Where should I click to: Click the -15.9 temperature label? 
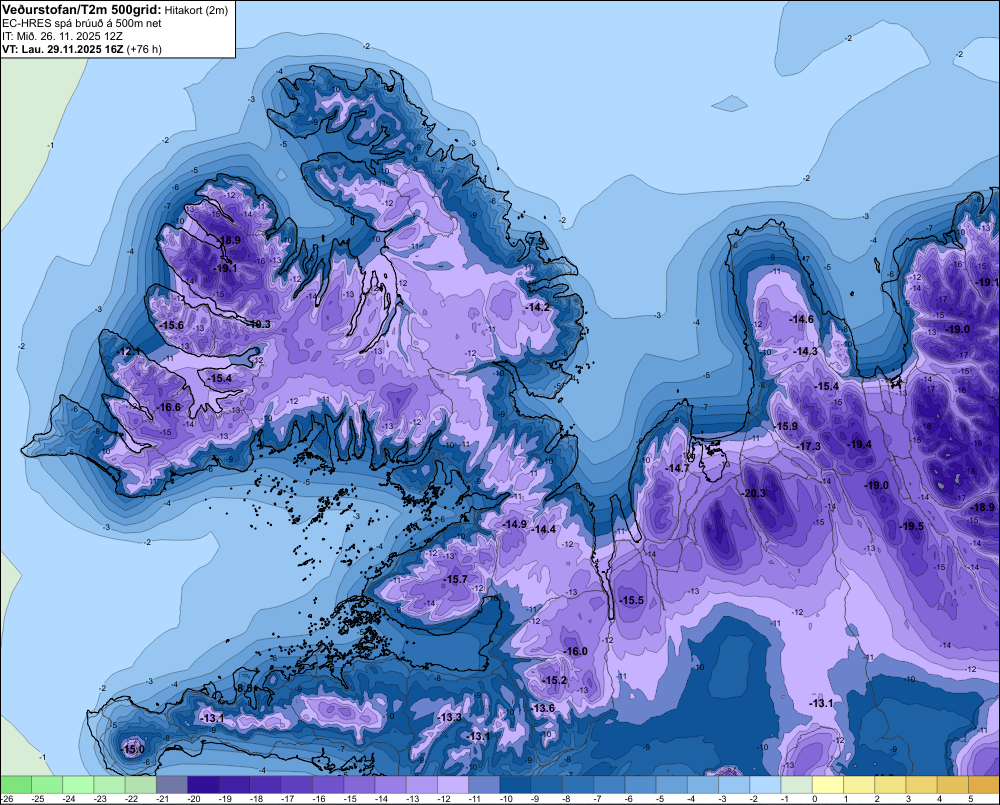coord(786,426)
